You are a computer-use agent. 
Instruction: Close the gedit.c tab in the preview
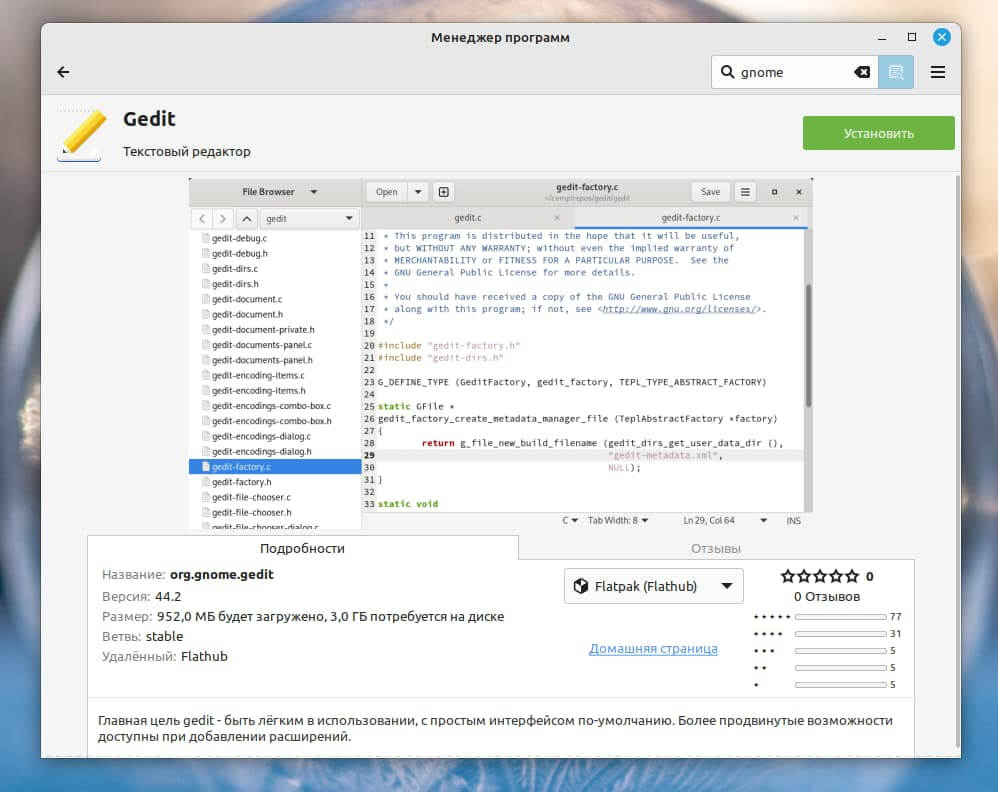tap(557, 218)
